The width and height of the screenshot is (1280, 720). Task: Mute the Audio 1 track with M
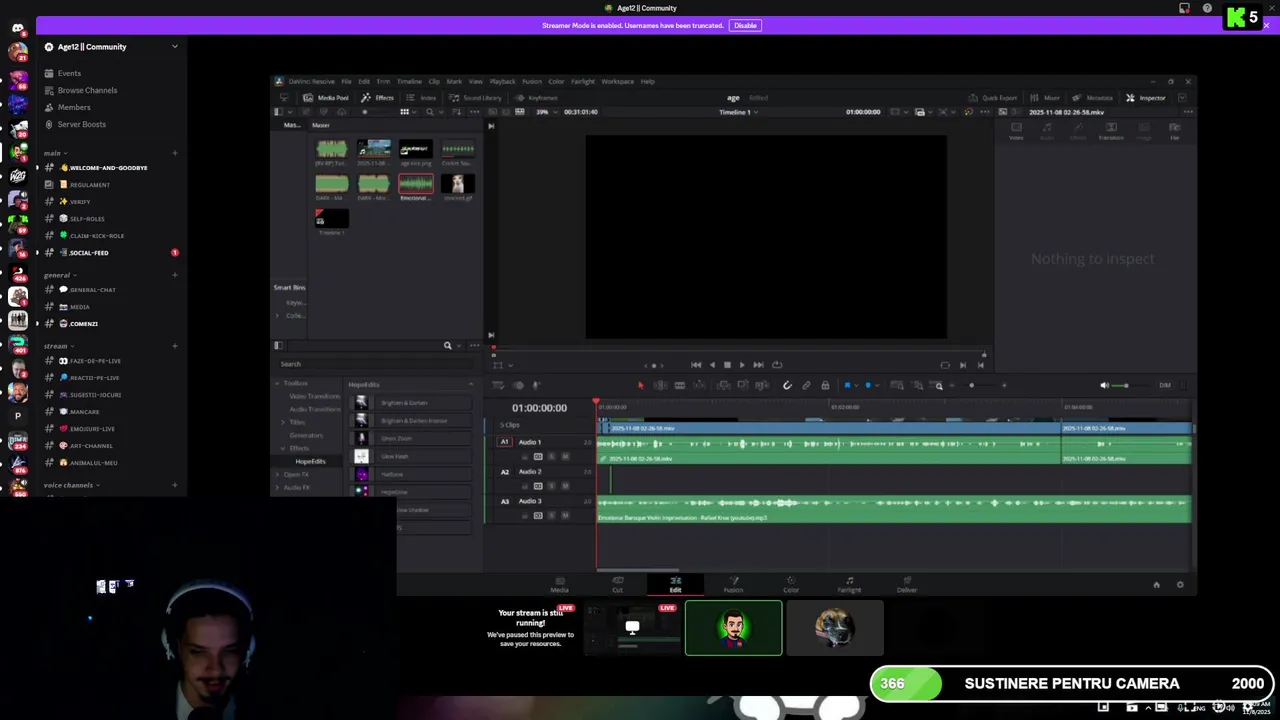click(x=565, y=456)
